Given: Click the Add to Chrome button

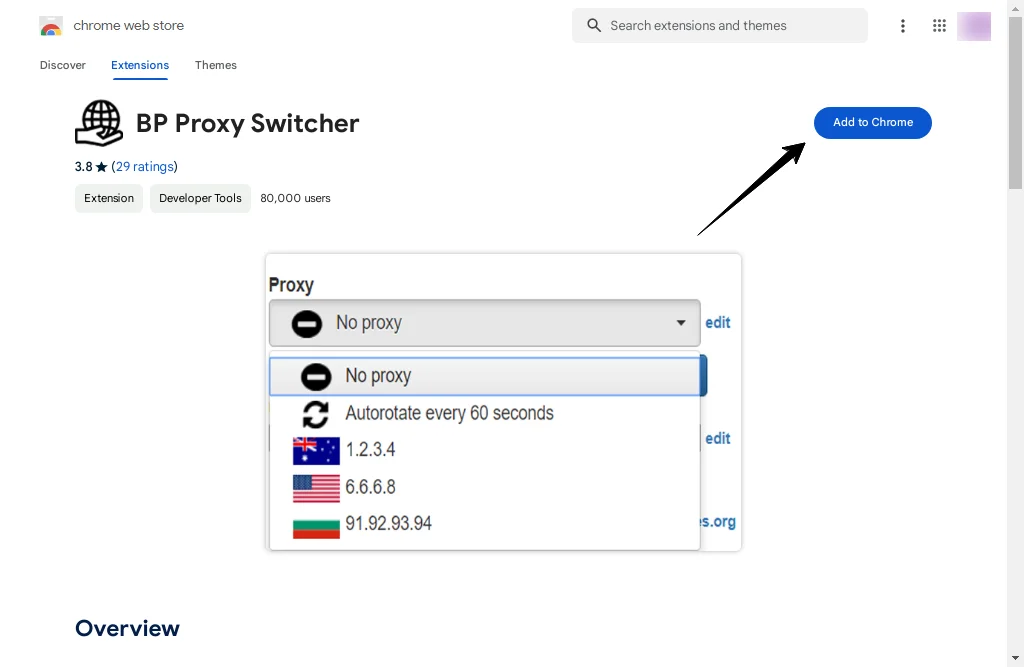Looking at the screenshot, I should 872,123.
